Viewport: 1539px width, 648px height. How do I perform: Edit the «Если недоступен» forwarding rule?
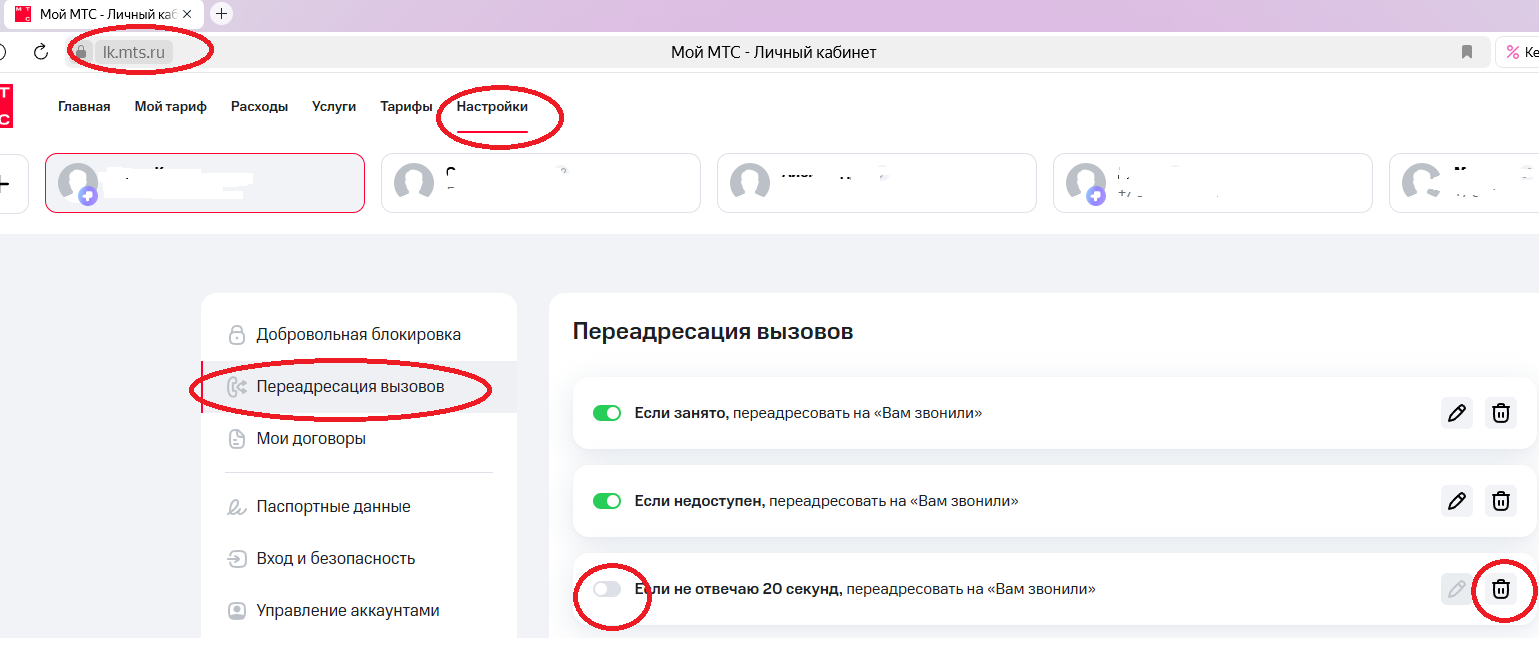1457,501
